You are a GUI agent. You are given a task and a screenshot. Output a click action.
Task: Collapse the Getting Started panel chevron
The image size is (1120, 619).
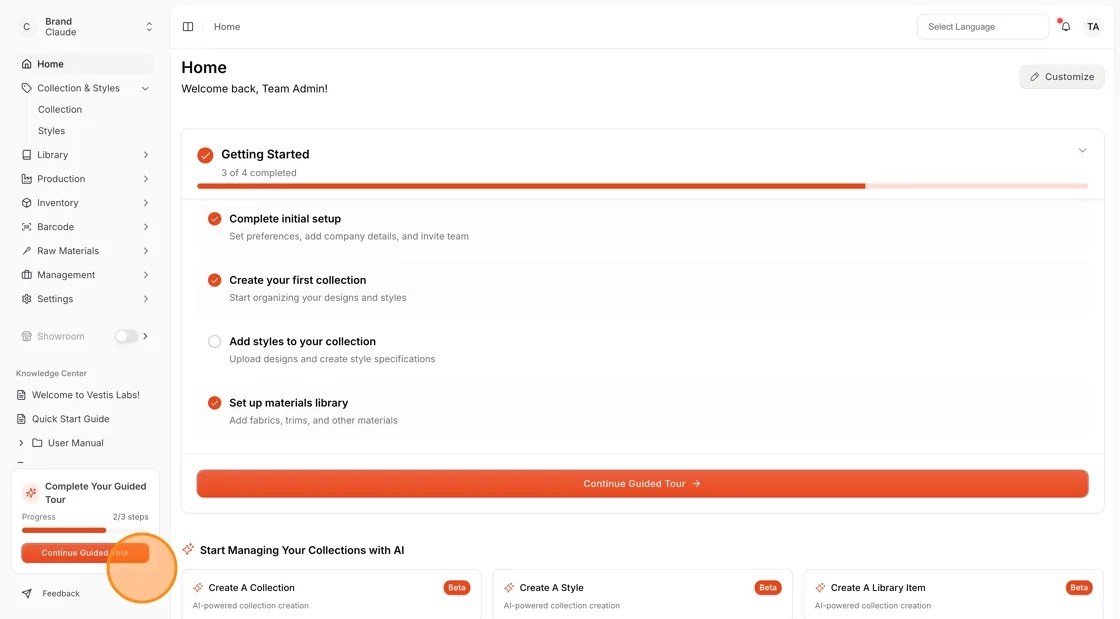[1082, 150]
